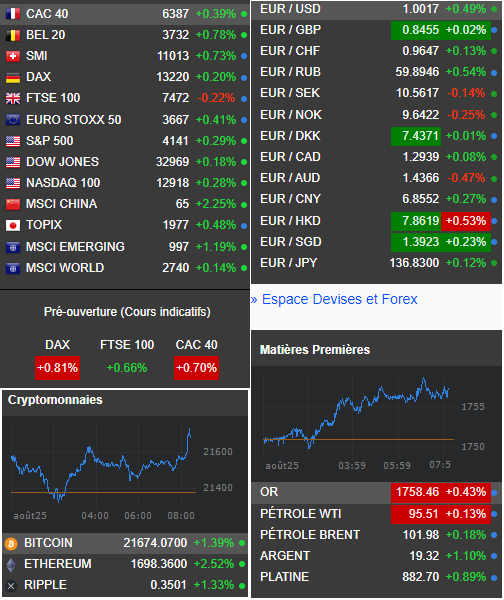Click the Japan flag icon beside TOPIX
This screenshot has width=504, height=600.
tap(13, 225)
